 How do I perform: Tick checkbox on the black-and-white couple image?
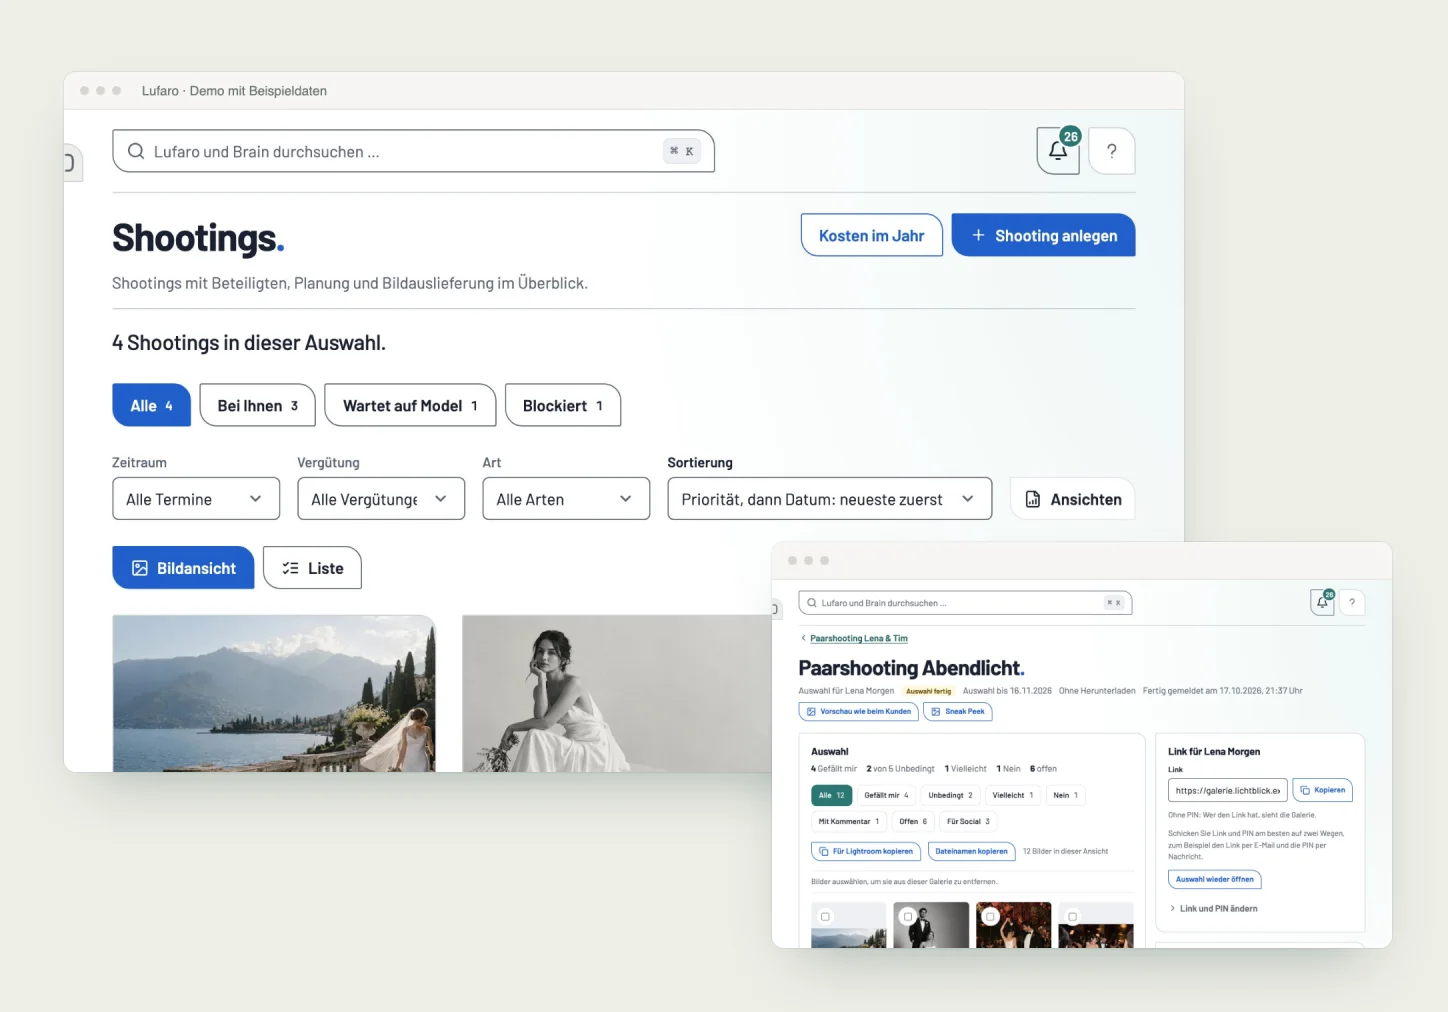click(907, 916)
